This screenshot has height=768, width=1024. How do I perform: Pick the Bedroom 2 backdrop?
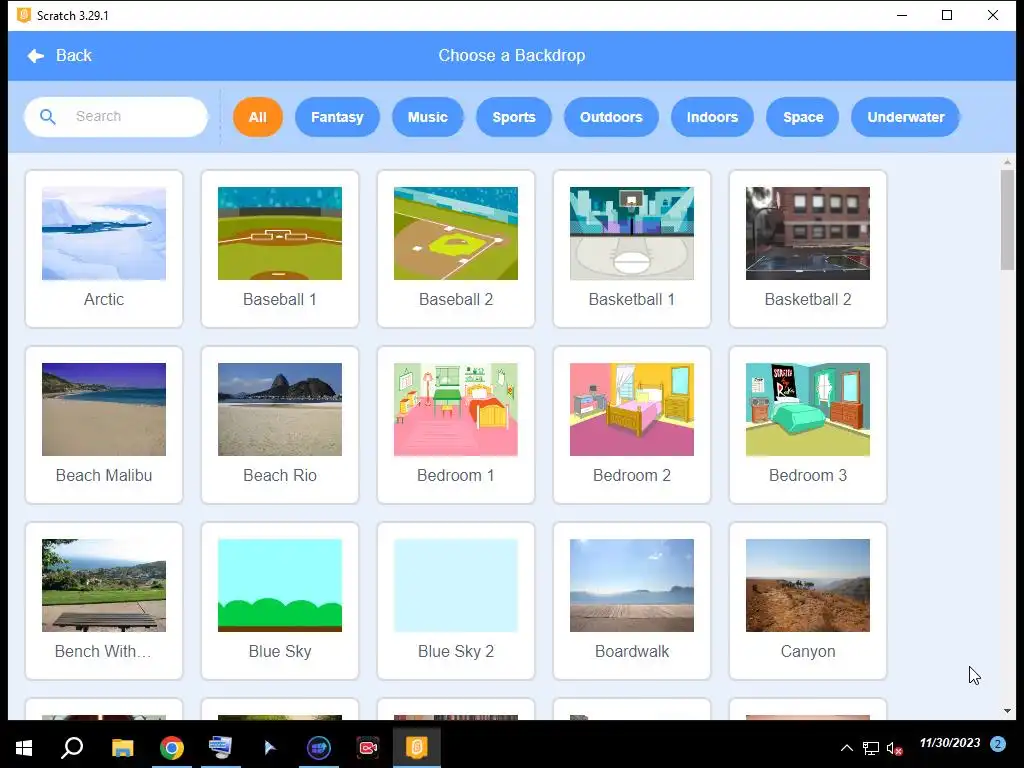pos(632,425)
